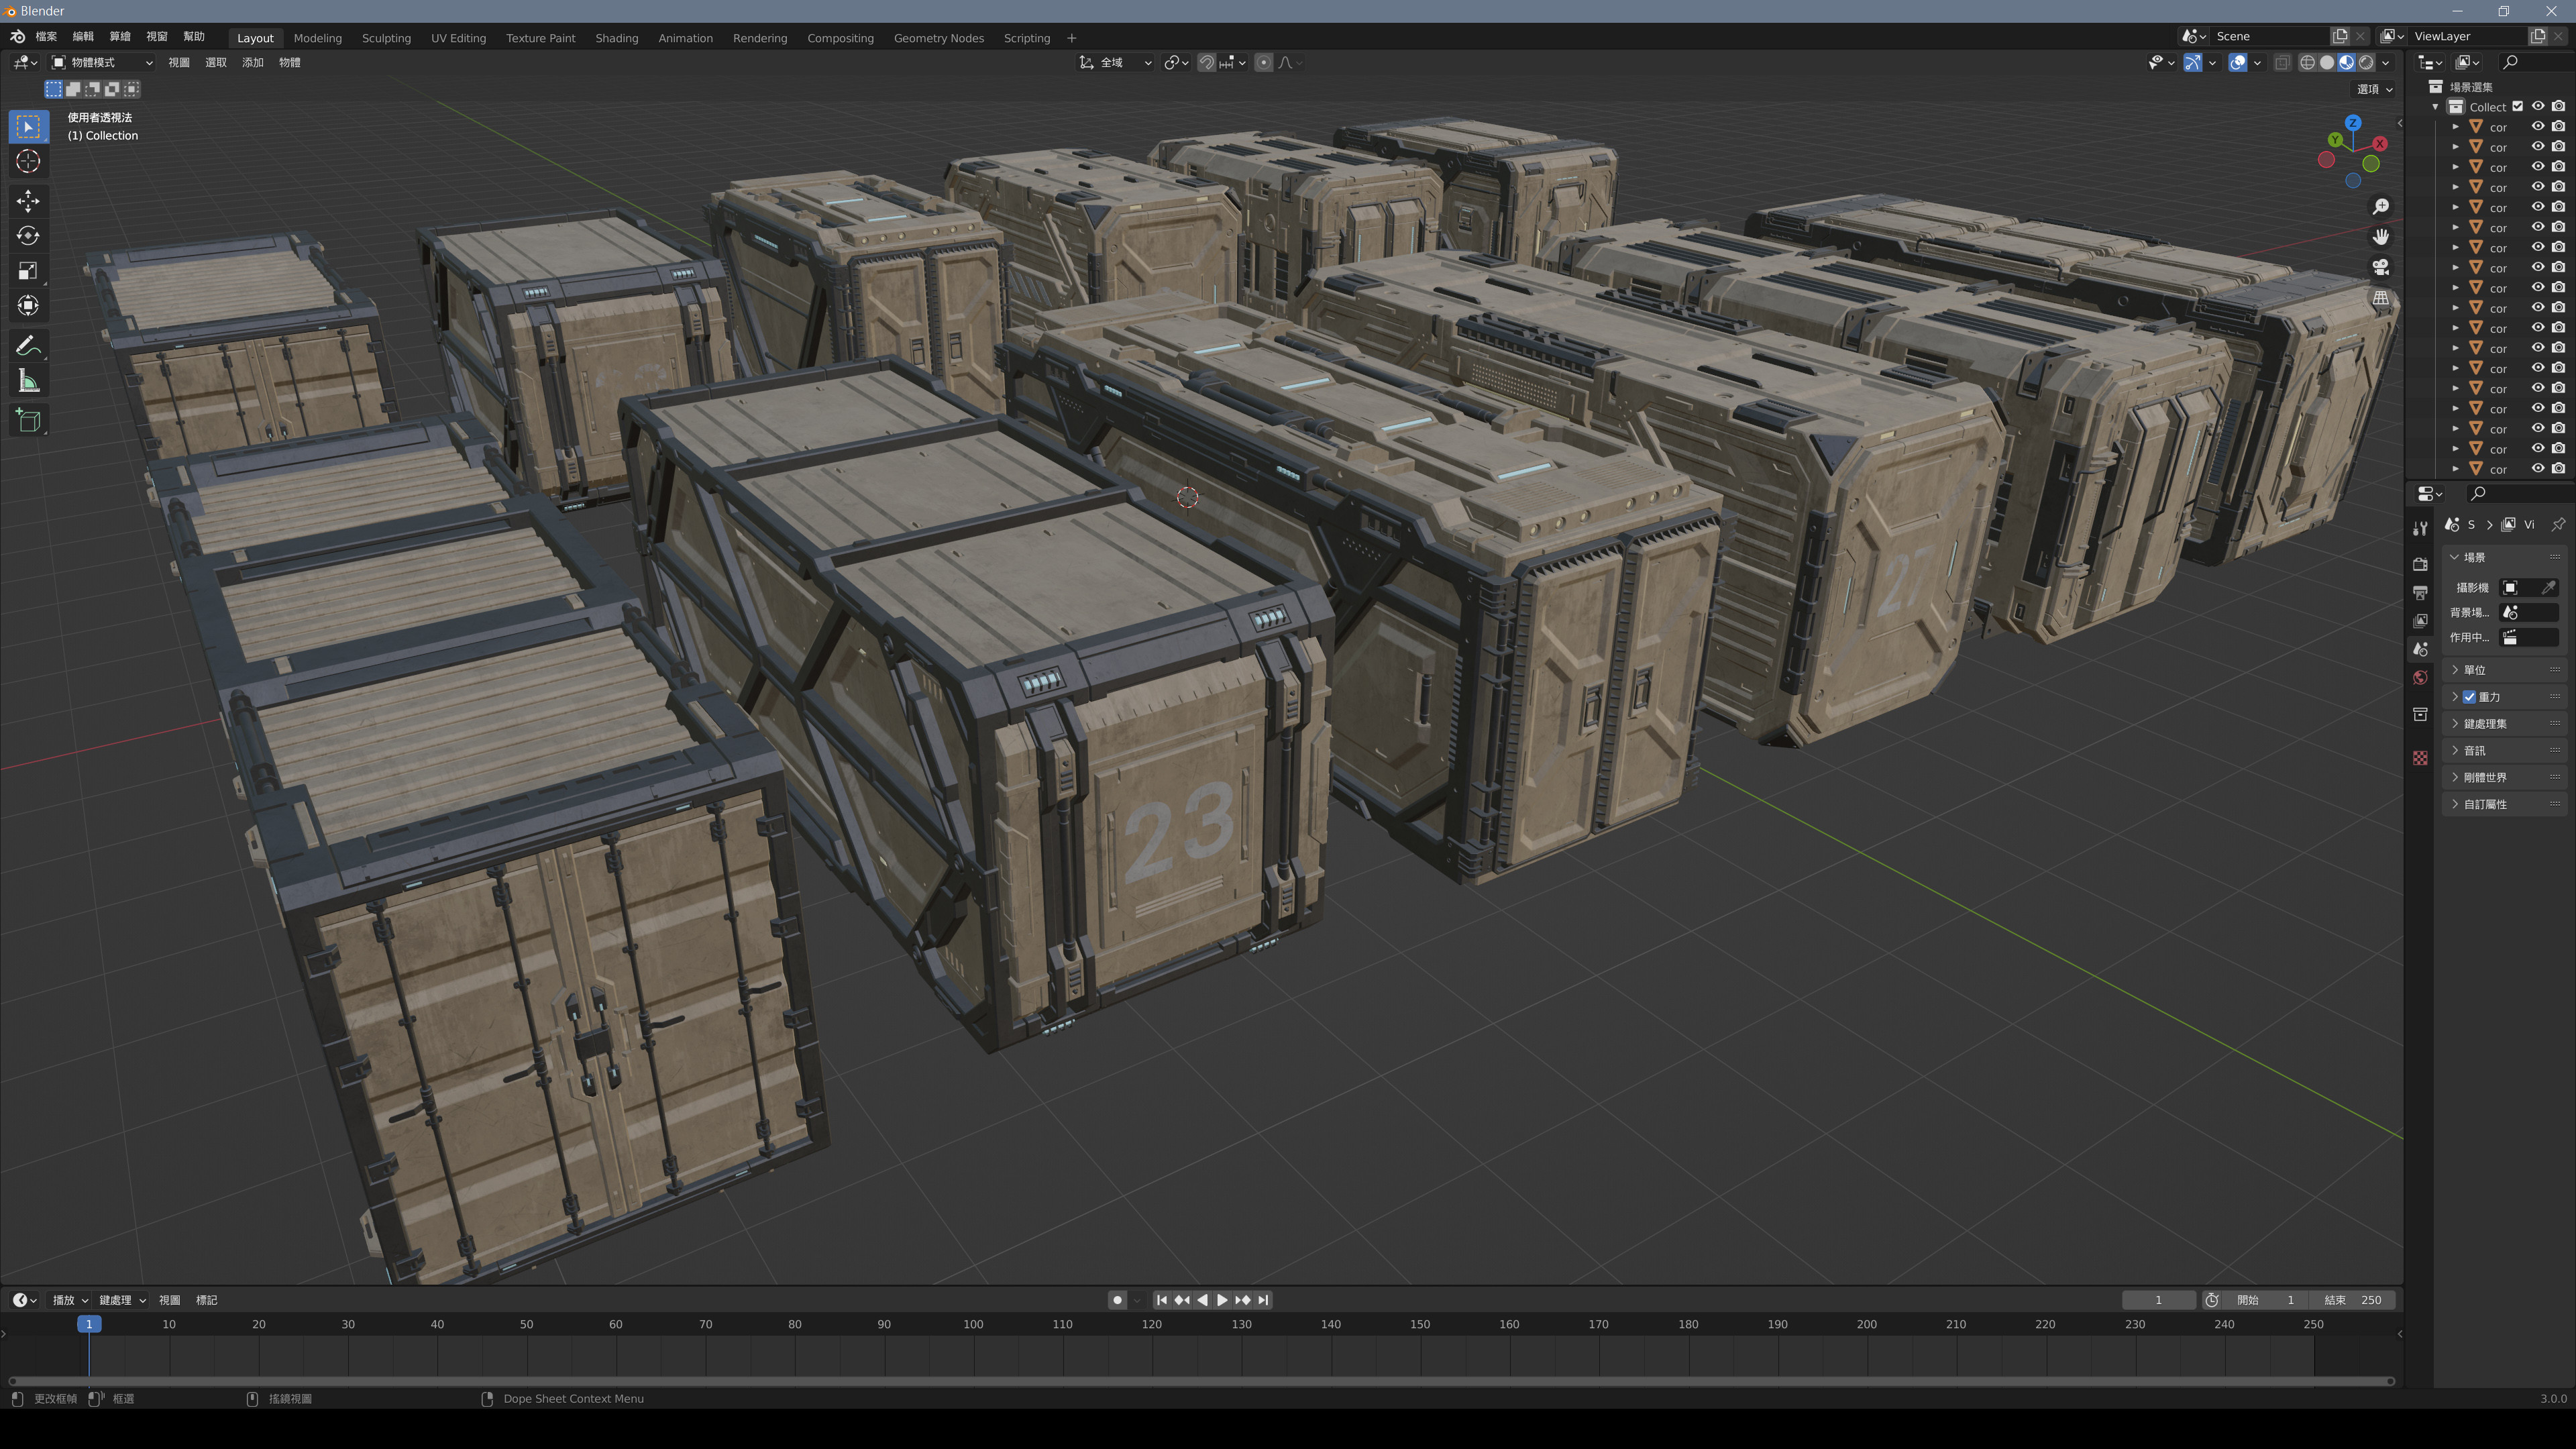Create a new scene with the copy button
The width and height of the screenshot is (2576, 1449).
coord(2340,36)
